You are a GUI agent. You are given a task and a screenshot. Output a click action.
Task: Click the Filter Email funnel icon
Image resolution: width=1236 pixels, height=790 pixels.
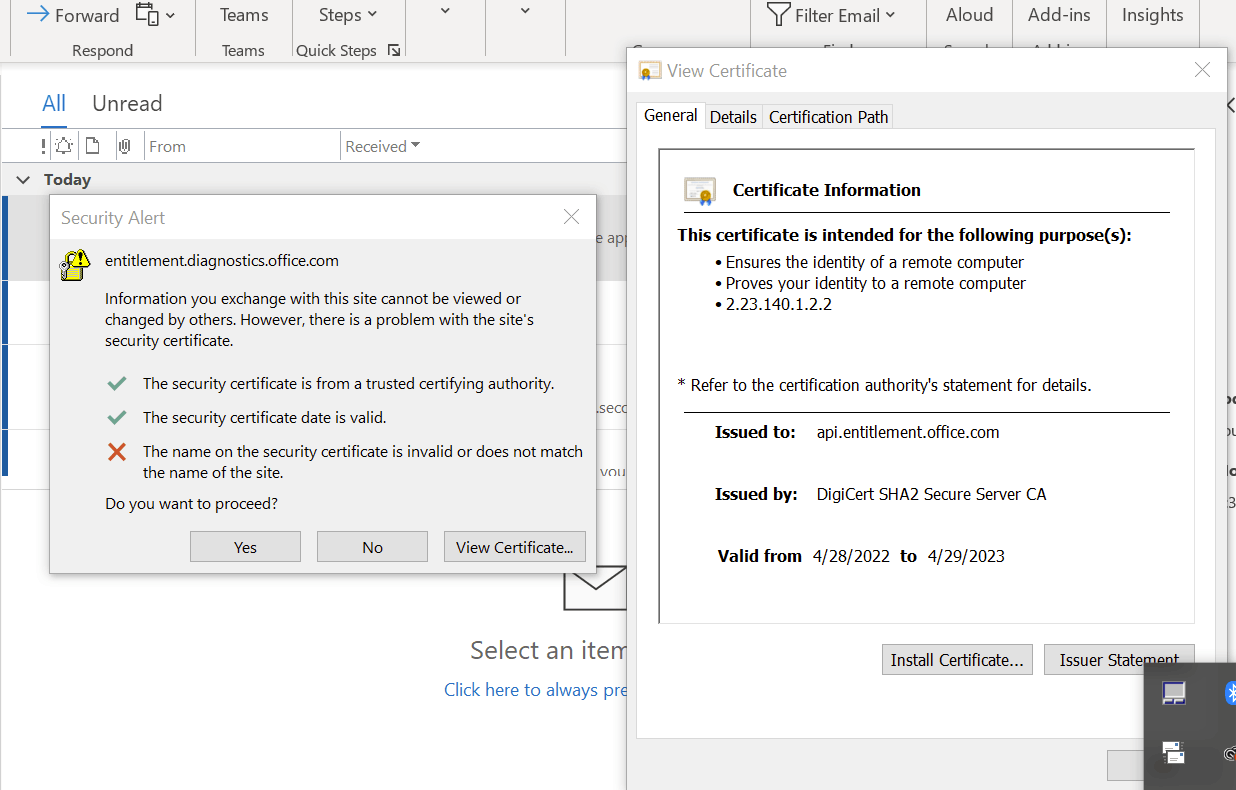(779, 14)
